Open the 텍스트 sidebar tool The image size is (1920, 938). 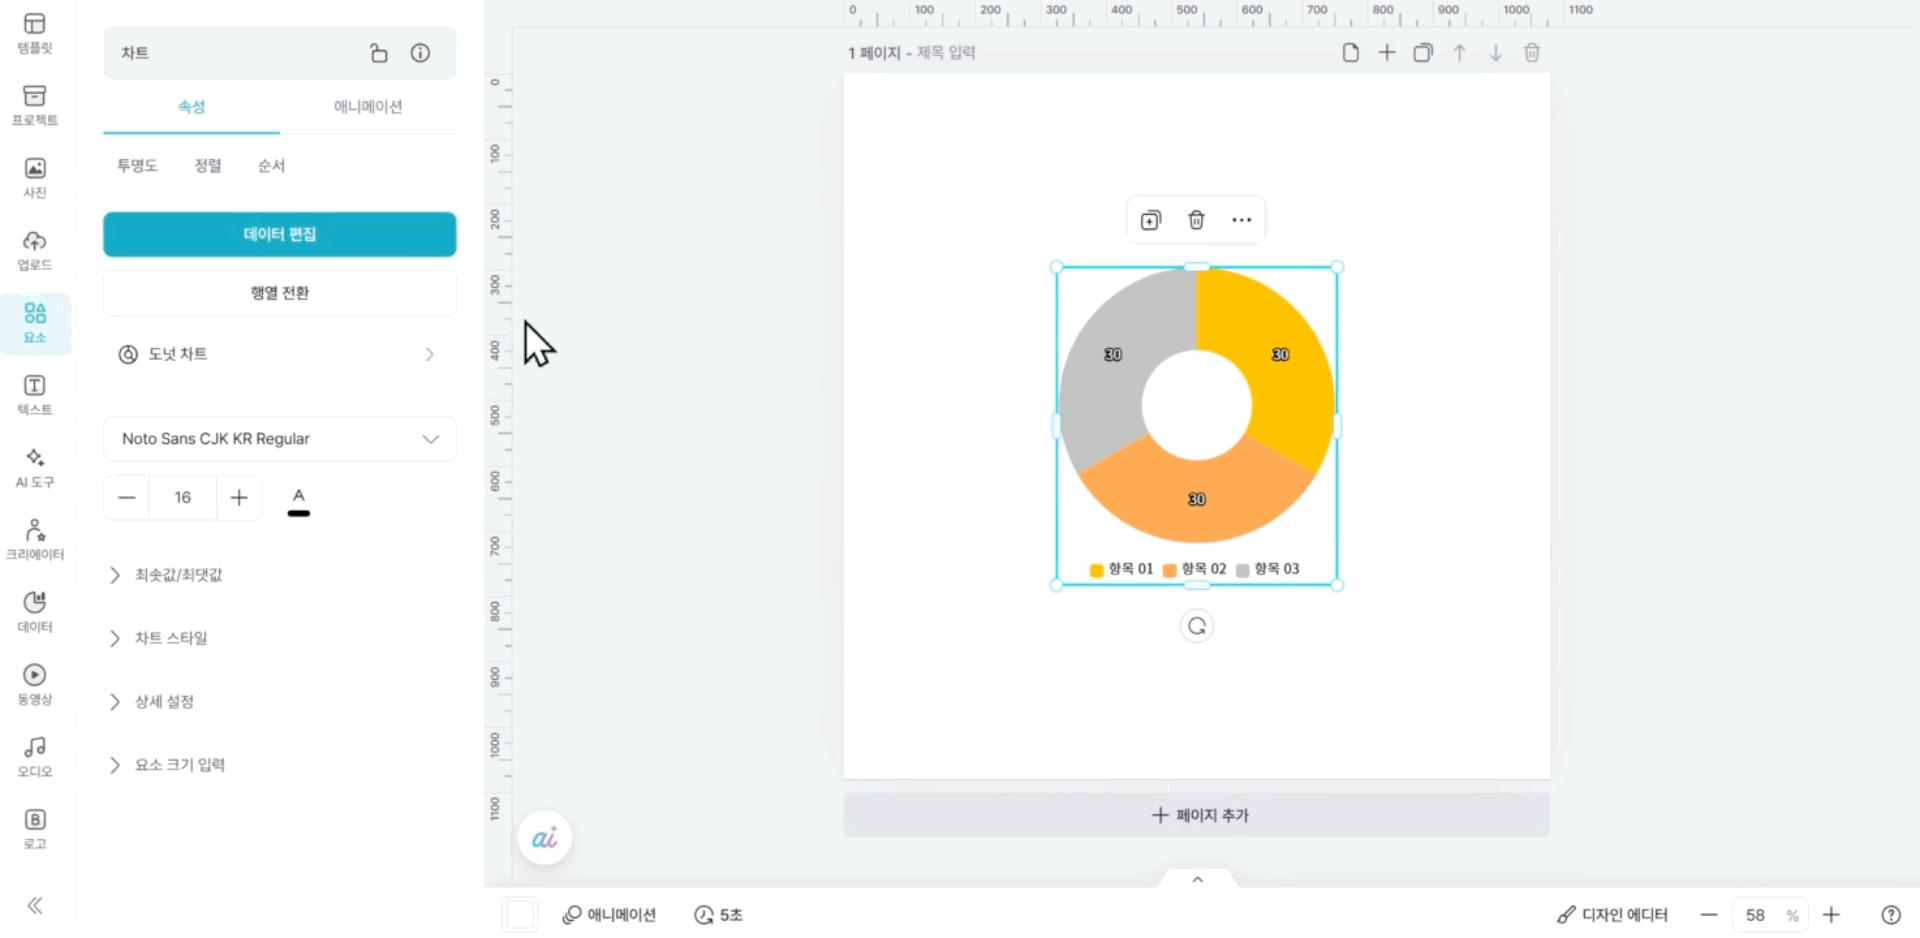(35, 396)
